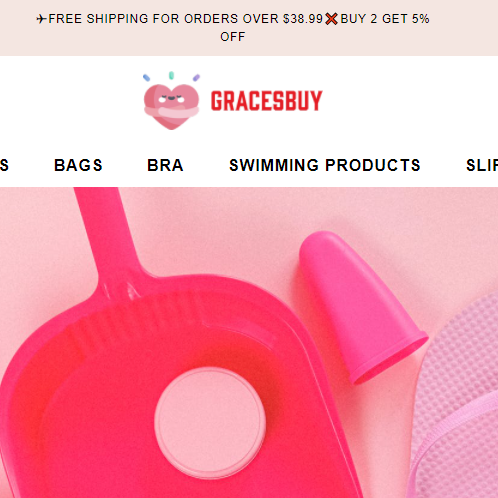The width and height of the screenshot is (498, 498).
Task: Open the BAGS menu category
Action: click(78, 165)
